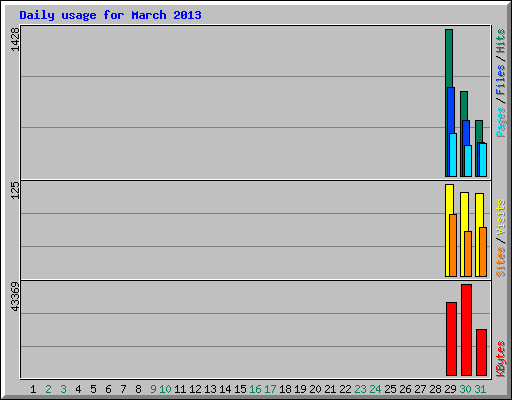Click day 16 on the x-axis

pyautogui.click(x=255, y=389)
